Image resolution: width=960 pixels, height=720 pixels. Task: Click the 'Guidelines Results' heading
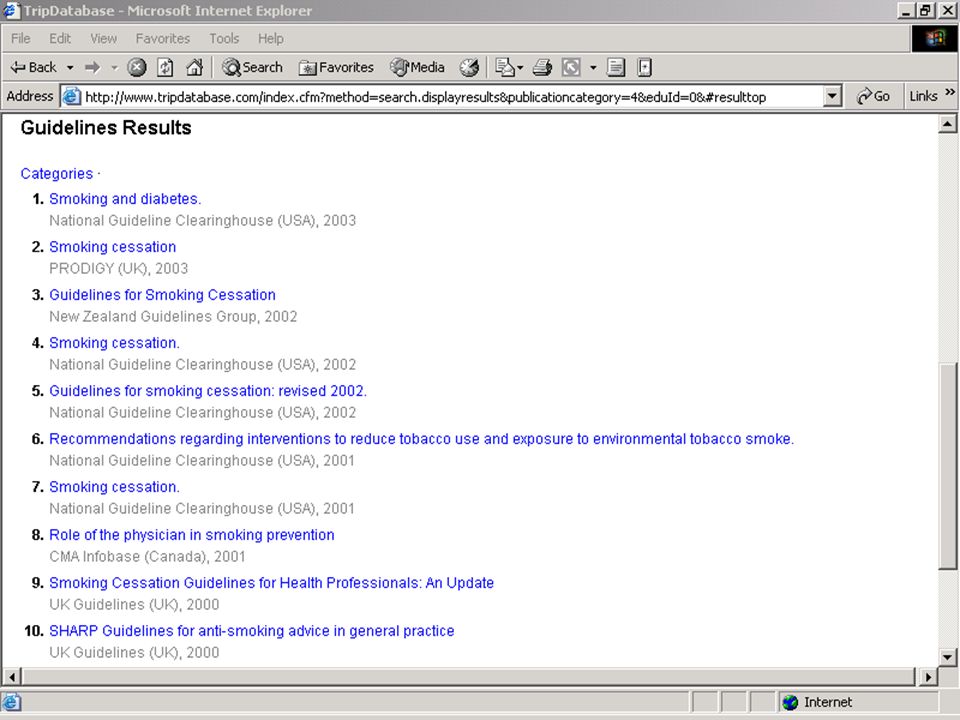pyautogui.click(x=106, y=127)
